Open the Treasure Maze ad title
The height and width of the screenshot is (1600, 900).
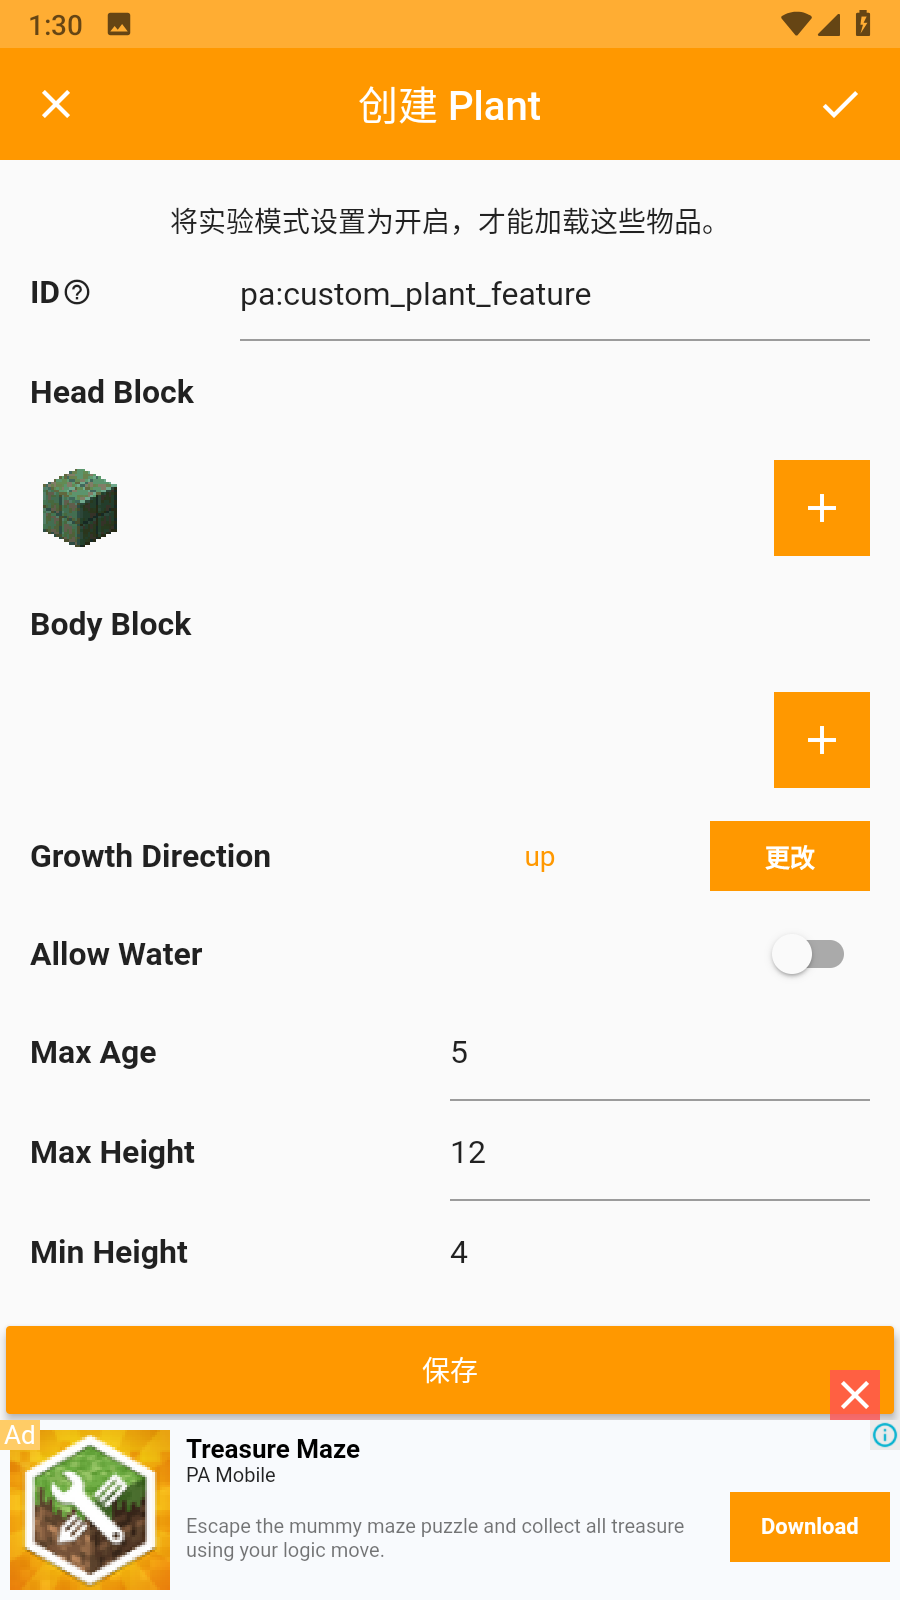pos(273,1449)
